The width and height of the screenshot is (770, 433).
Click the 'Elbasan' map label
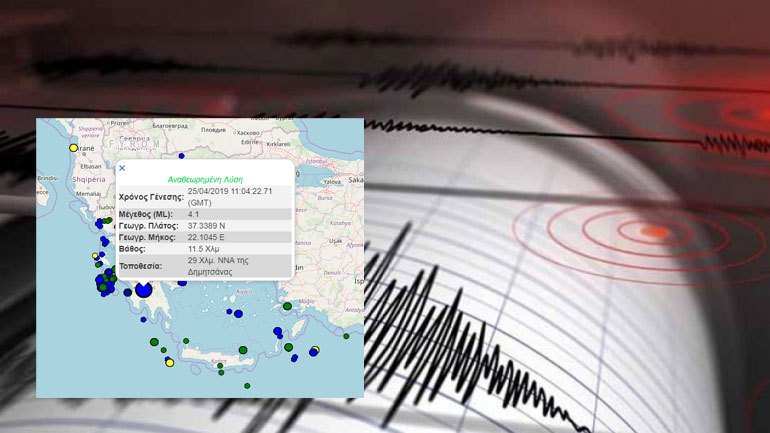91,166
